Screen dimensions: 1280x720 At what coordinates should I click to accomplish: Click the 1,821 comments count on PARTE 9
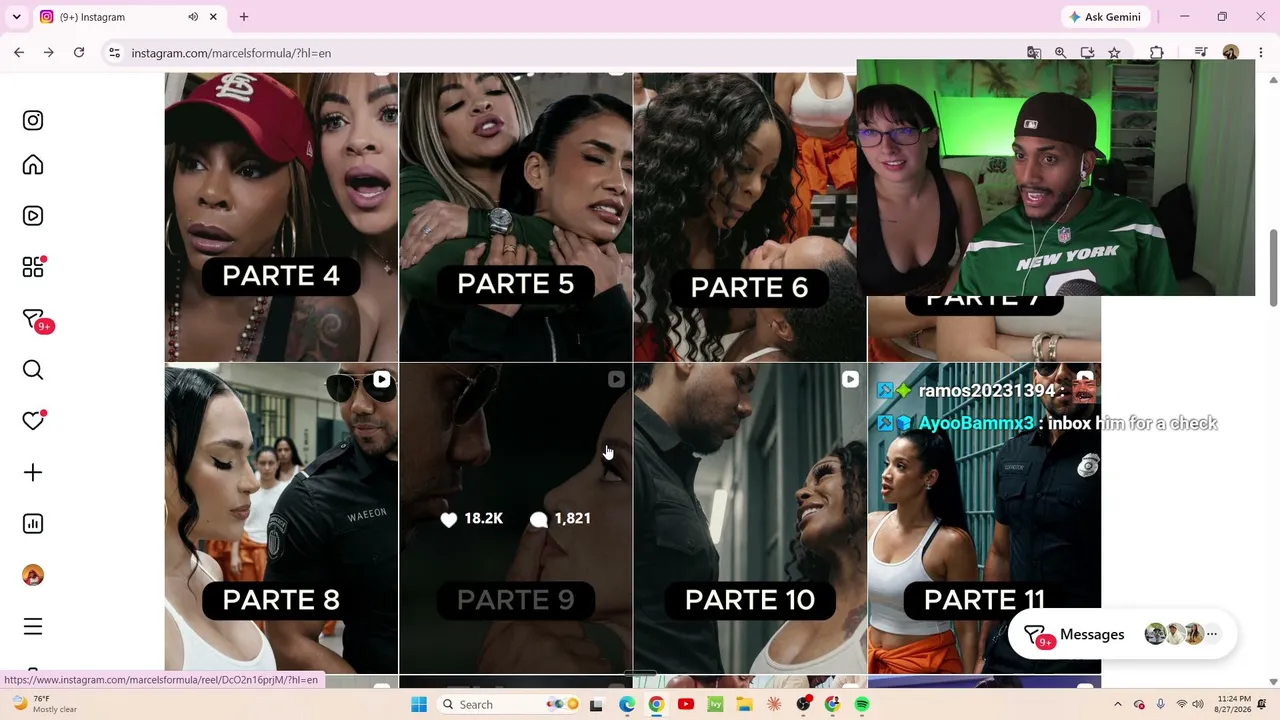(561, 518)
